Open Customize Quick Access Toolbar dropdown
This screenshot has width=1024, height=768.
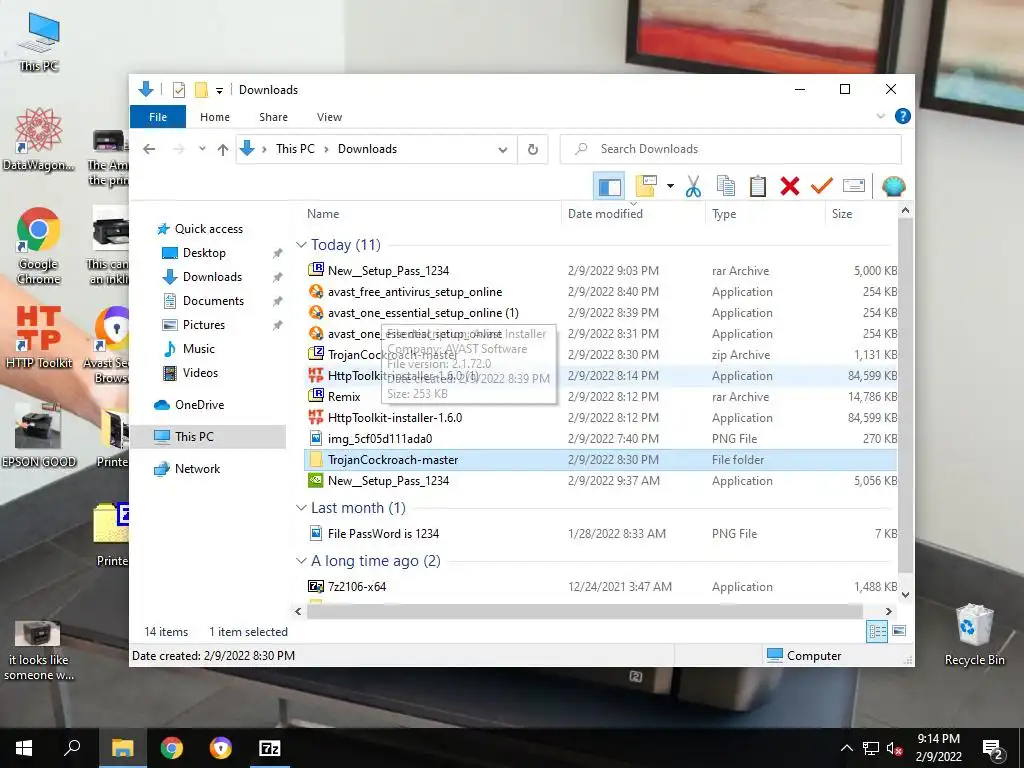pos(219,91)
